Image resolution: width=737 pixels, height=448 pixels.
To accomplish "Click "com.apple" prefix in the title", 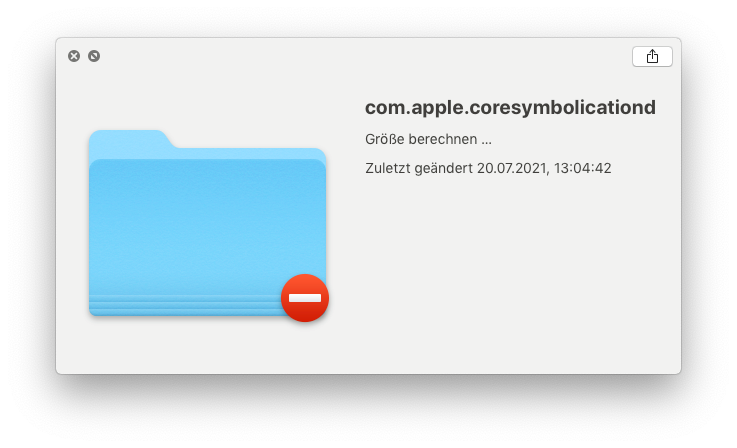I will click(414, 108).
